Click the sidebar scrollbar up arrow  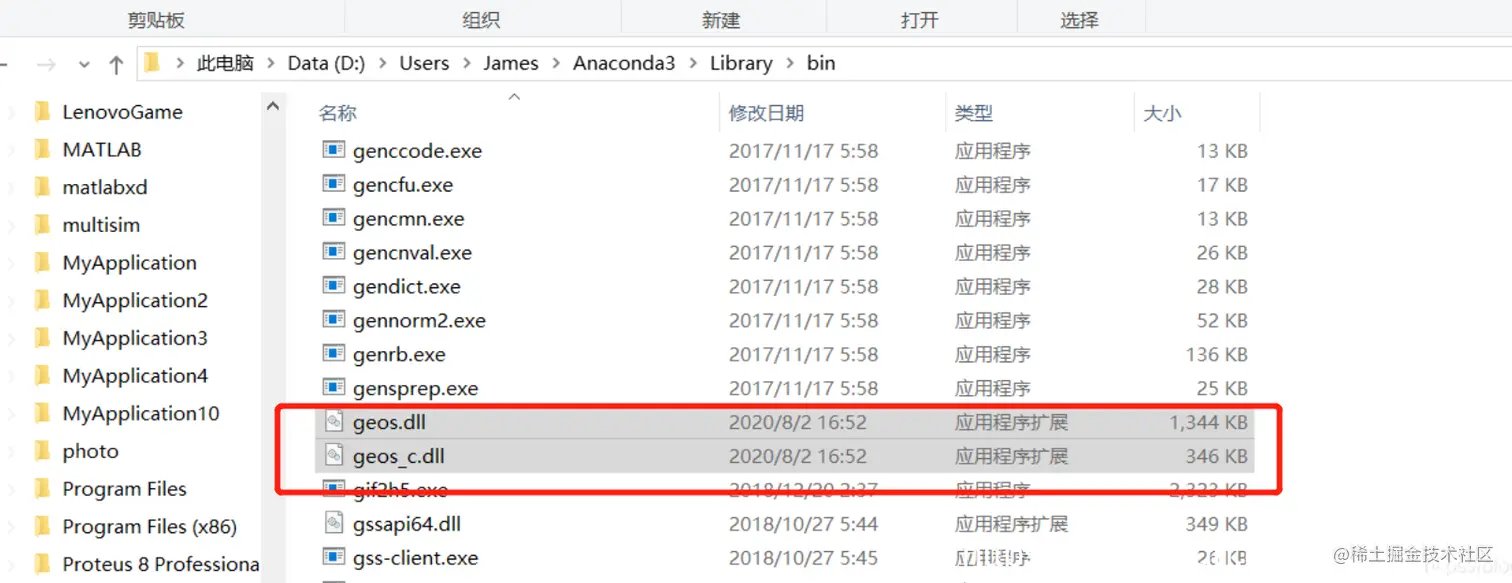pyautogui.click(x=273, y=105)
